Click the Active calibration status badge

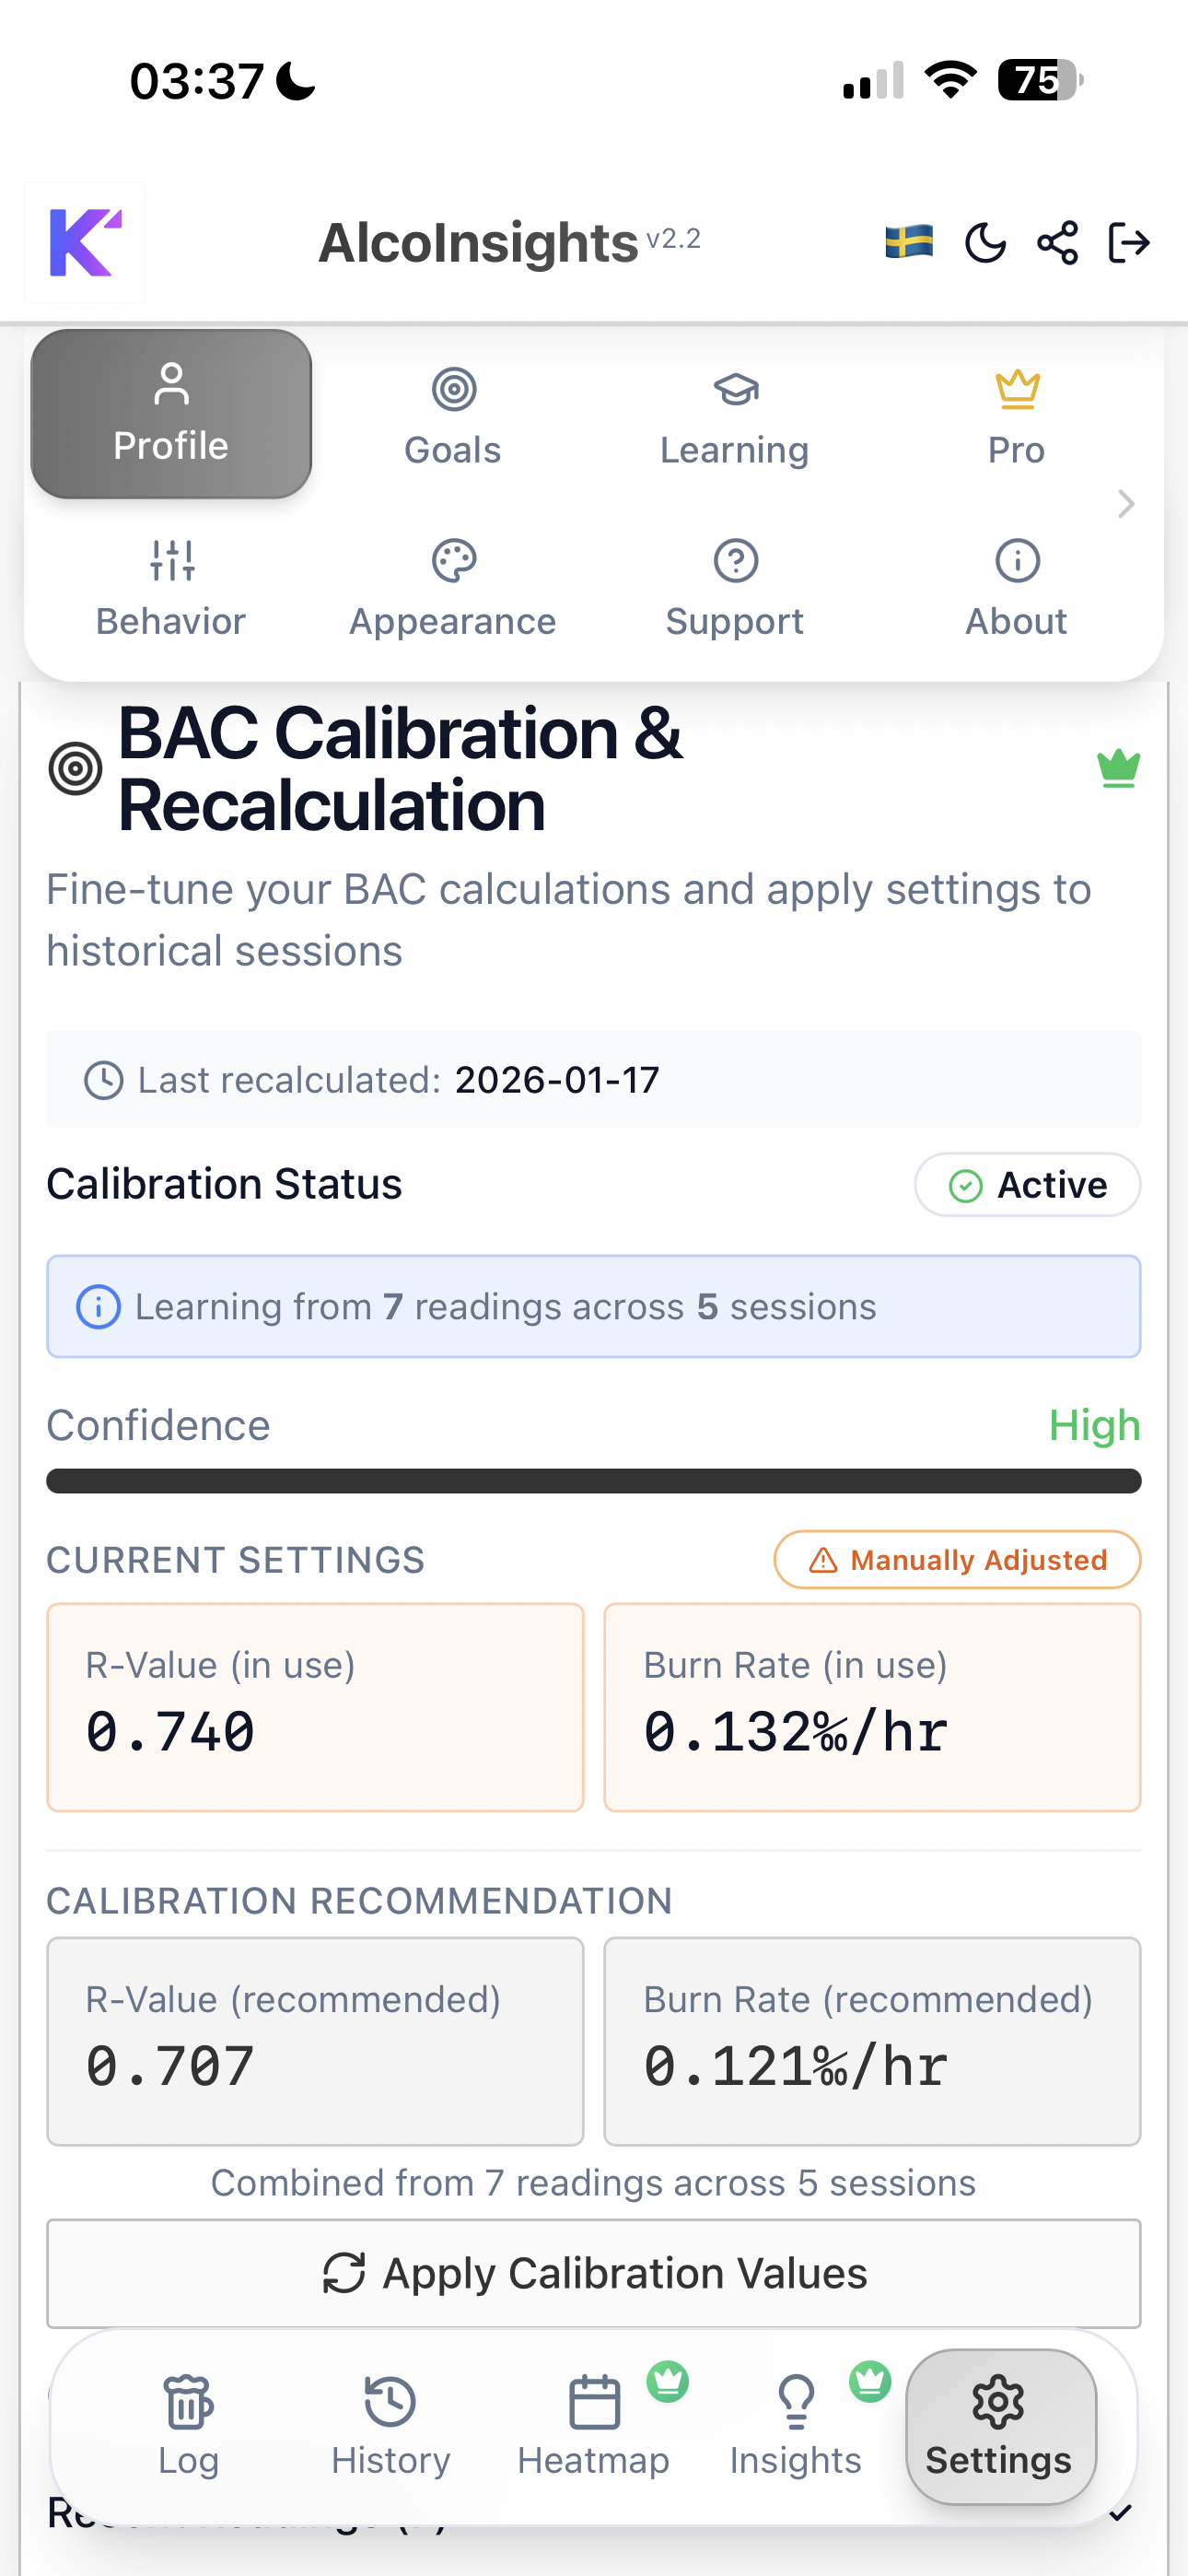click(1027, 1184)
